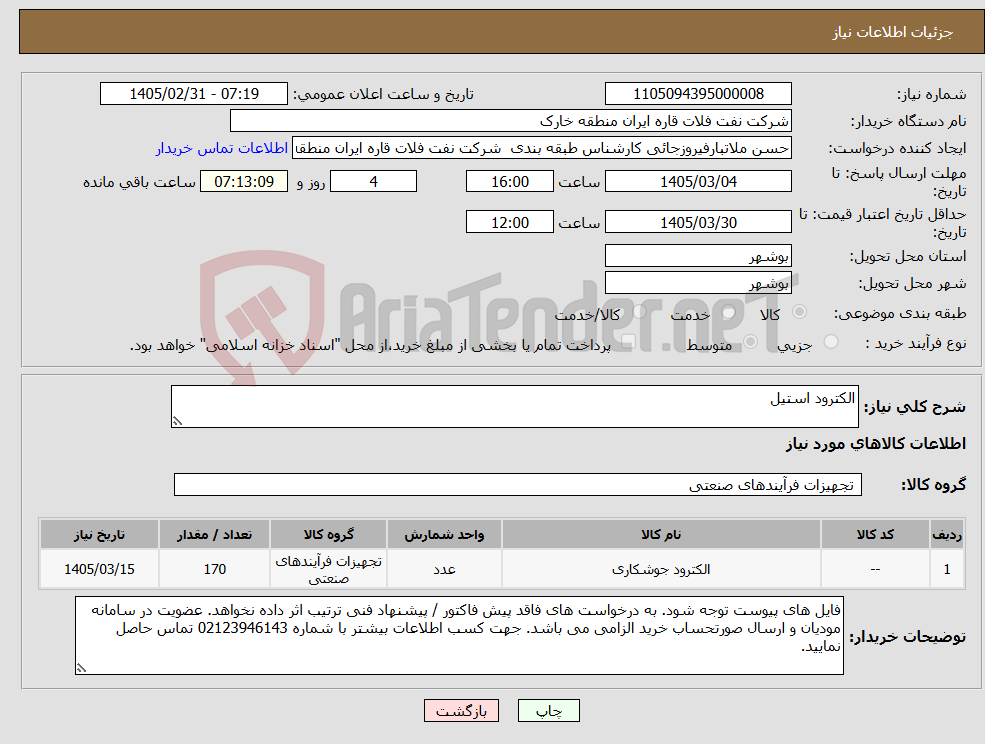Select the کالا/خدمت radio button

point(639,312)
